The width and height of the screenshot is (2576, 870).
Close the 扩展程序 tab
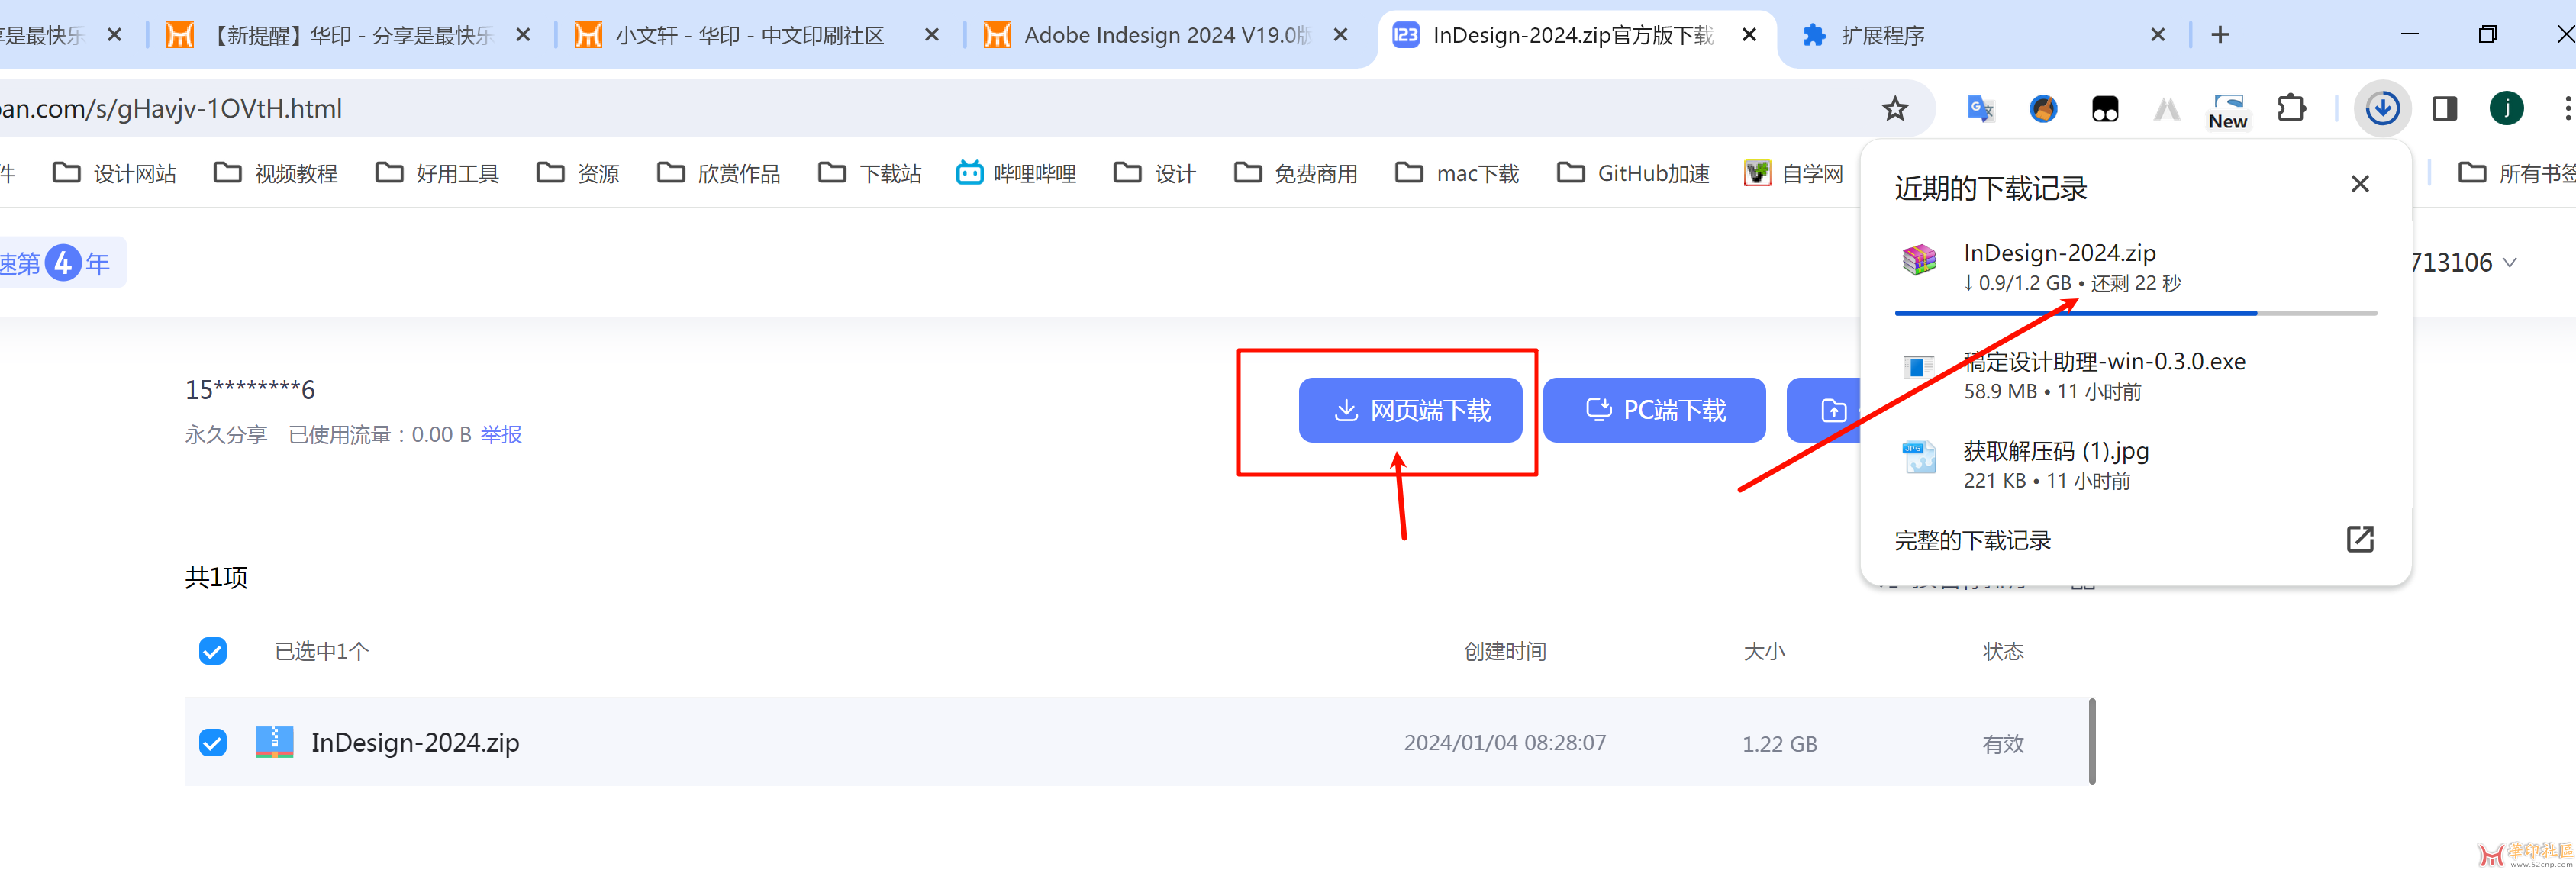2158,35
